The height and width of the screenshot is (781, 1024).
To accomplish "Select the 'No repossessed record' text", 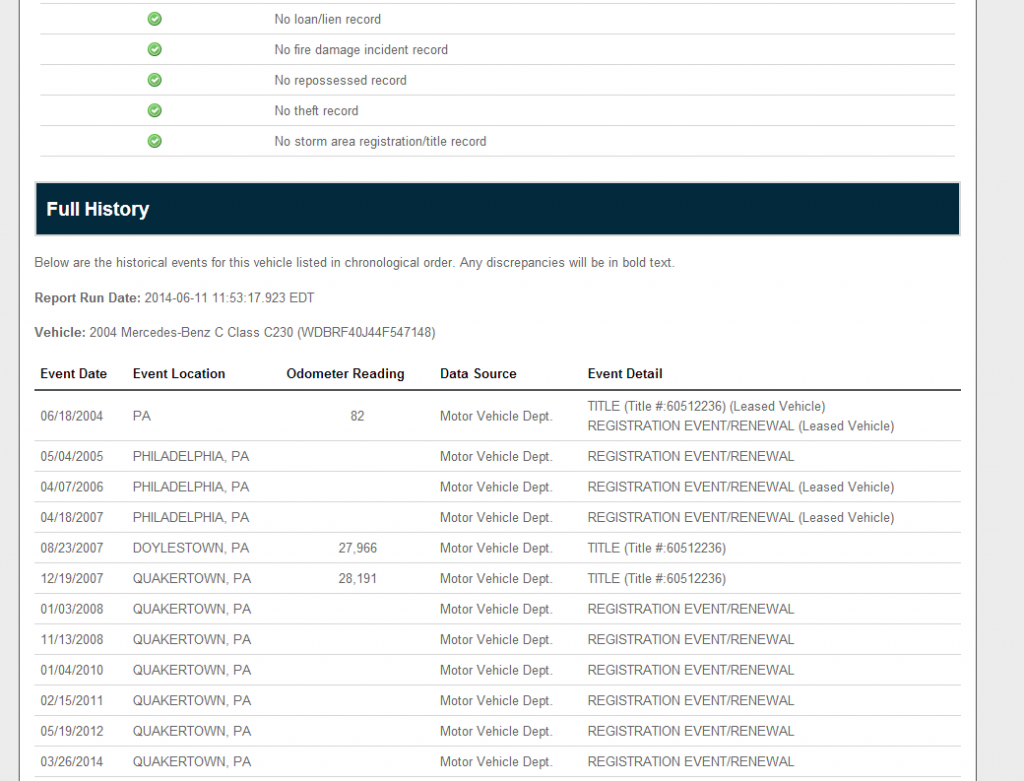I will point(340,80).
